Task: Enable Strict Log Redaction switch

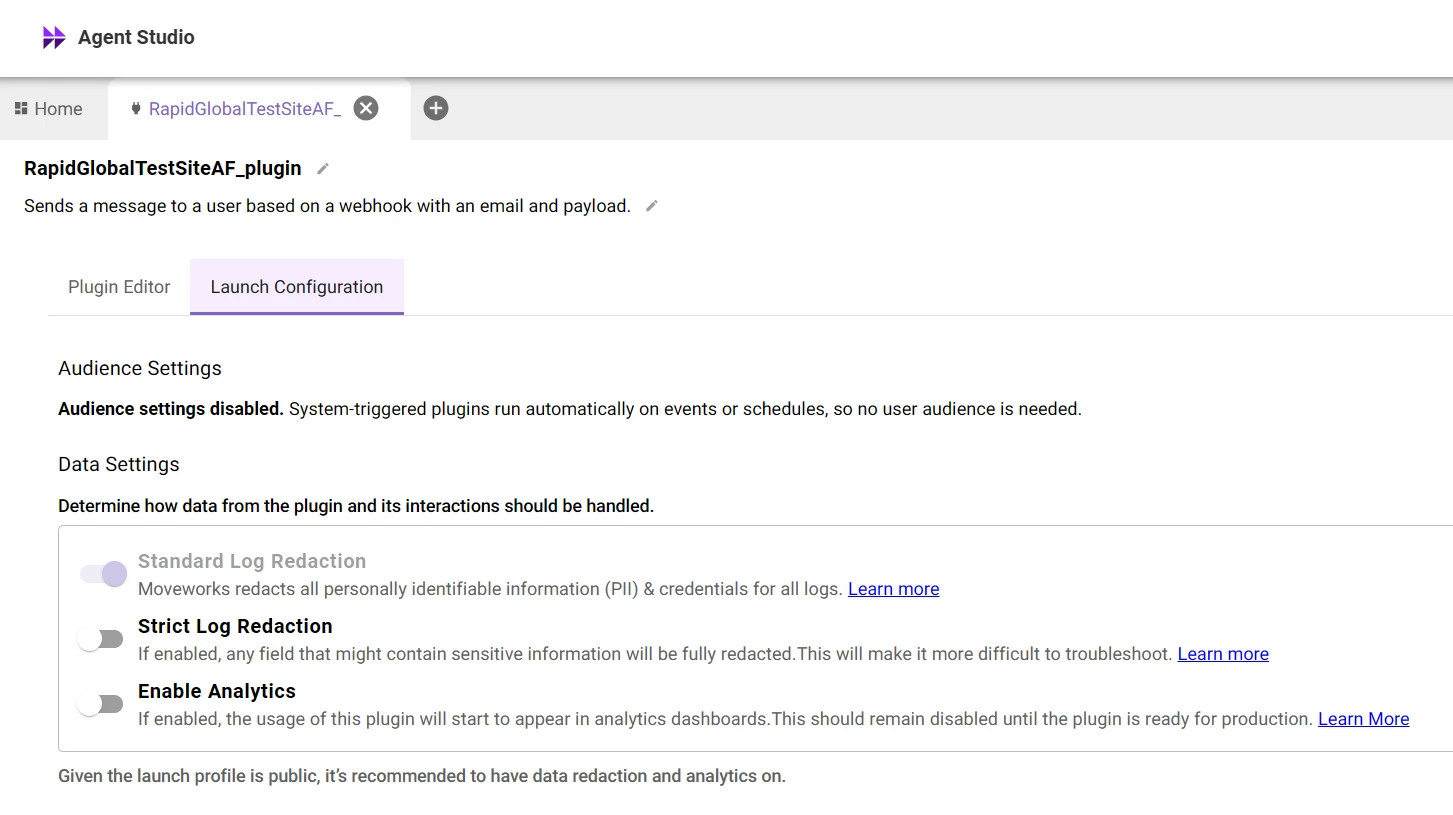Action: [x=101, y=639]
